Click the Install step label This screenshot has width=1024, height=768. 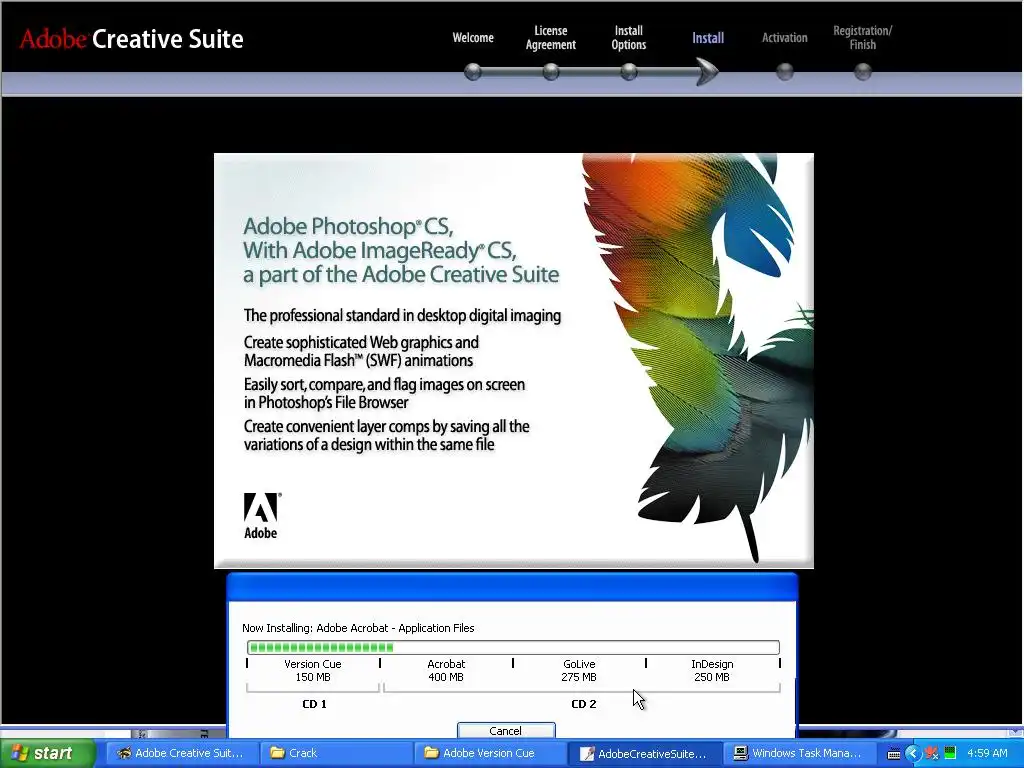click(708, 38)
